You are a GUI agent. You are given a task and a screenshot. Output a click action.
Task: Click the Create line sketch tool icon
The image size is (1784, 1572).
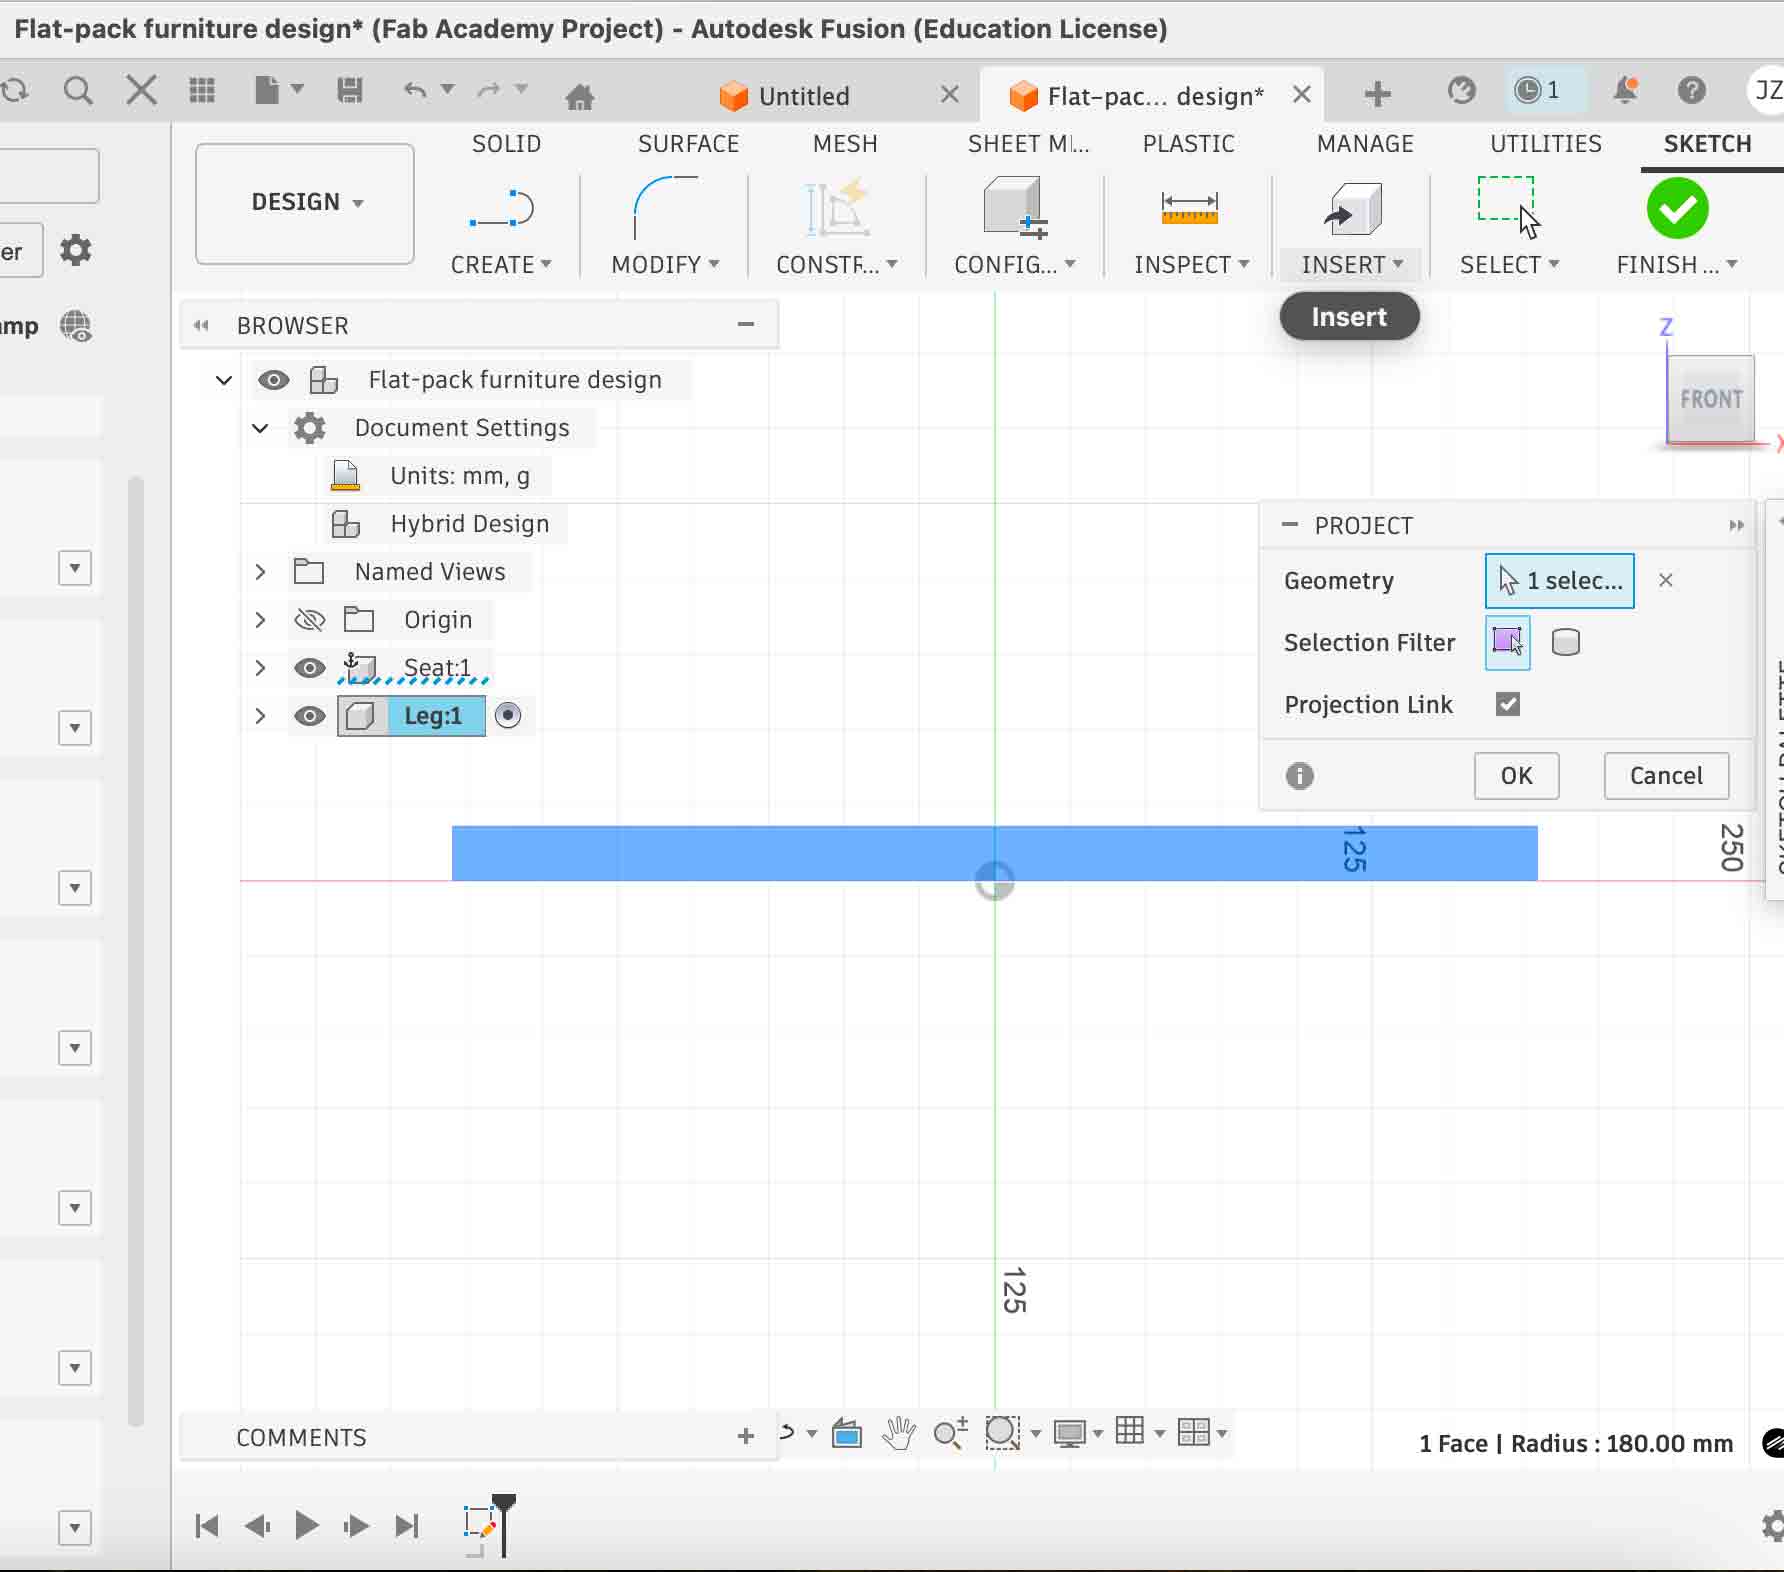502,208
